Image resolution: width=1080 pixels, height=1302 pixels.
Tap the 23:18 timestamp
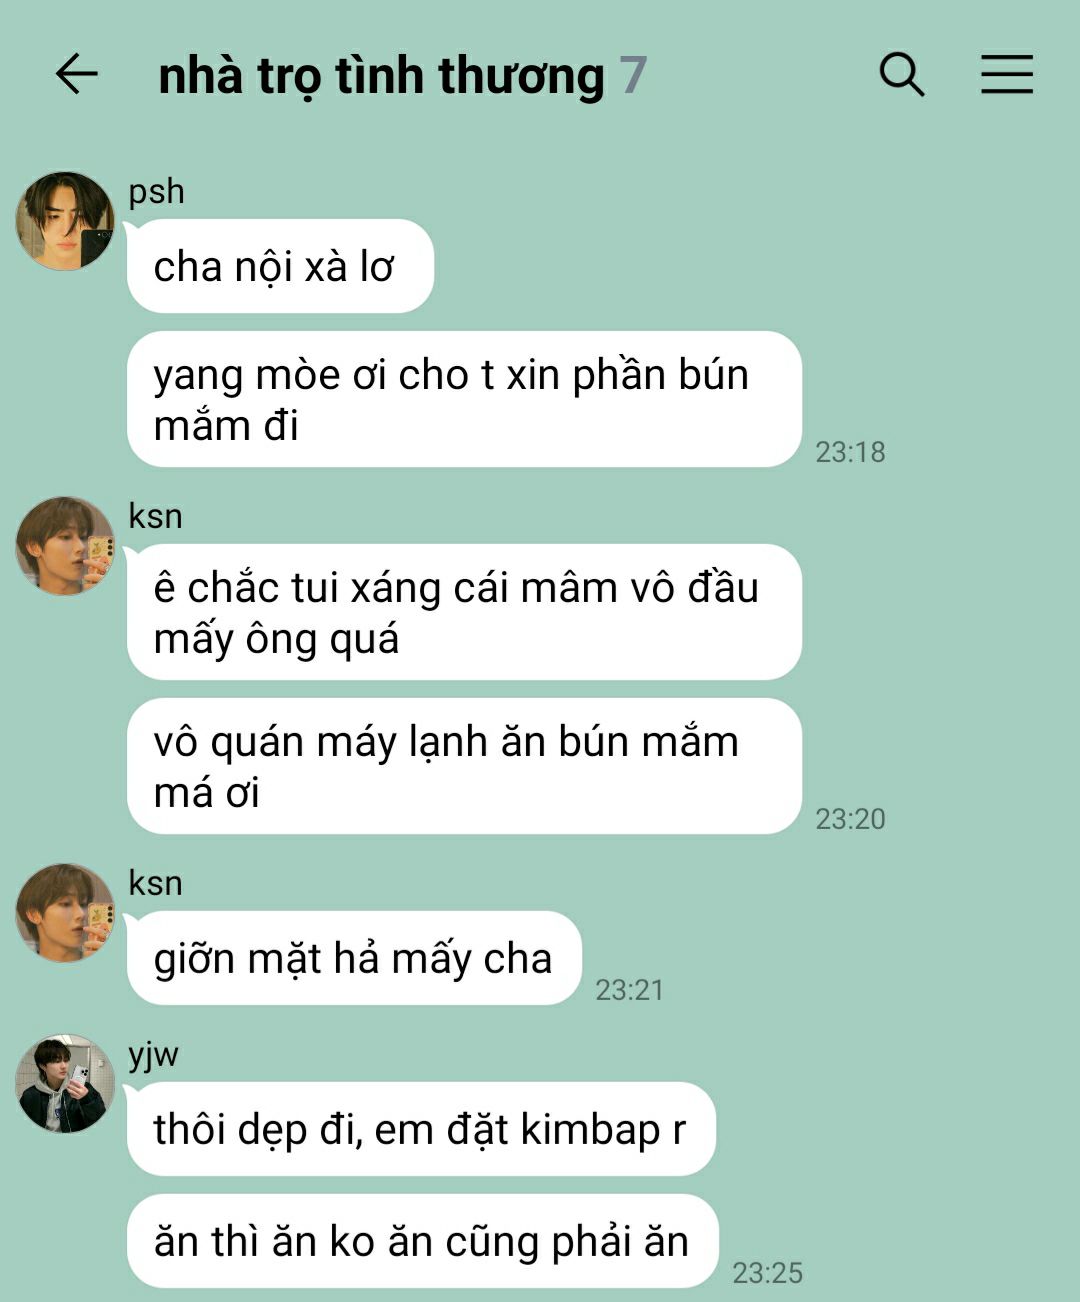tap(850, 452)
